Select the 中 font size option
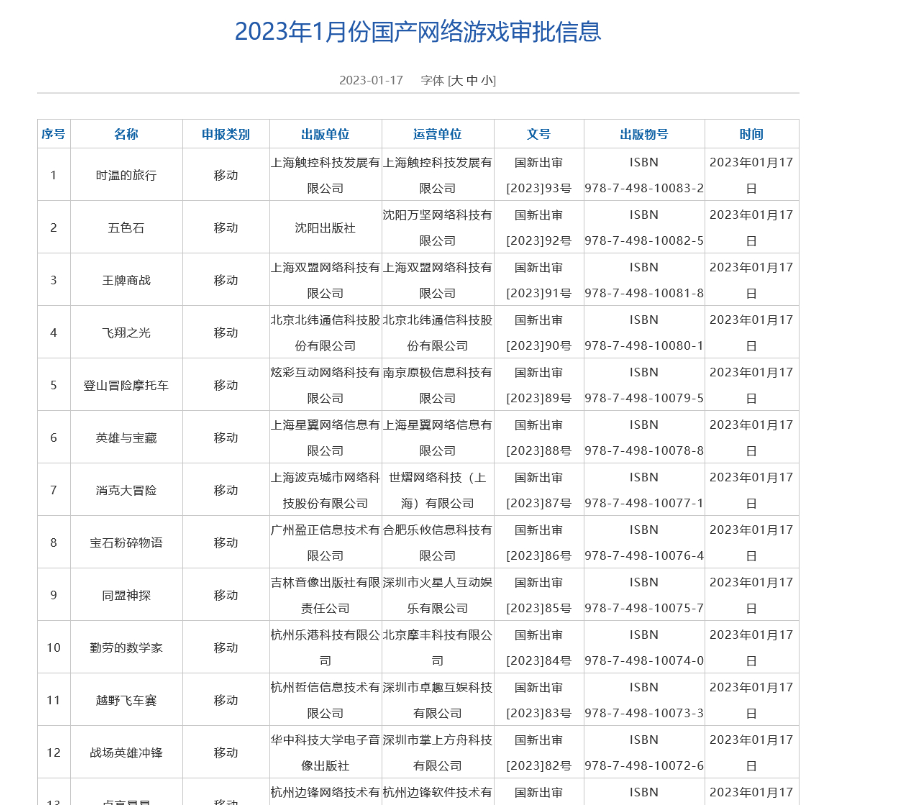Image resolution: width=904 pixels, height=805 pixels. click(470, 80)
